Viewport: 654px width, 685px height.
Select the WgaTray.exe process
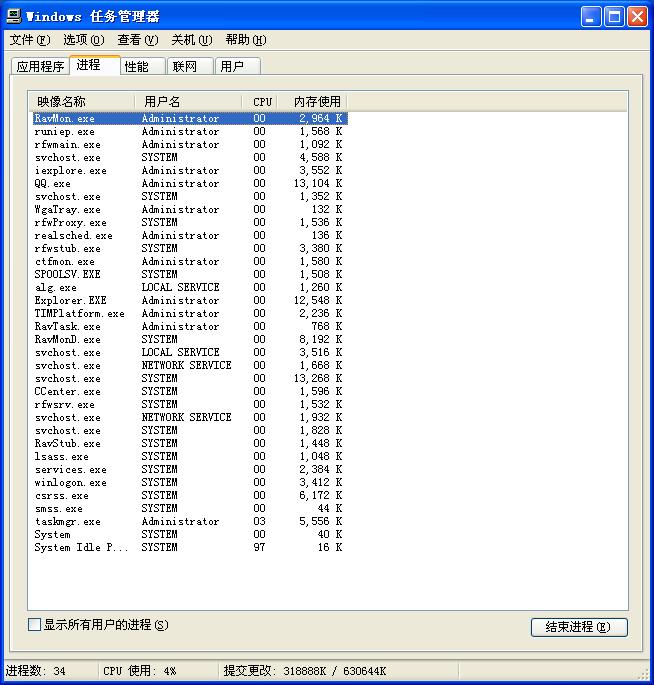tap(190, 210)
